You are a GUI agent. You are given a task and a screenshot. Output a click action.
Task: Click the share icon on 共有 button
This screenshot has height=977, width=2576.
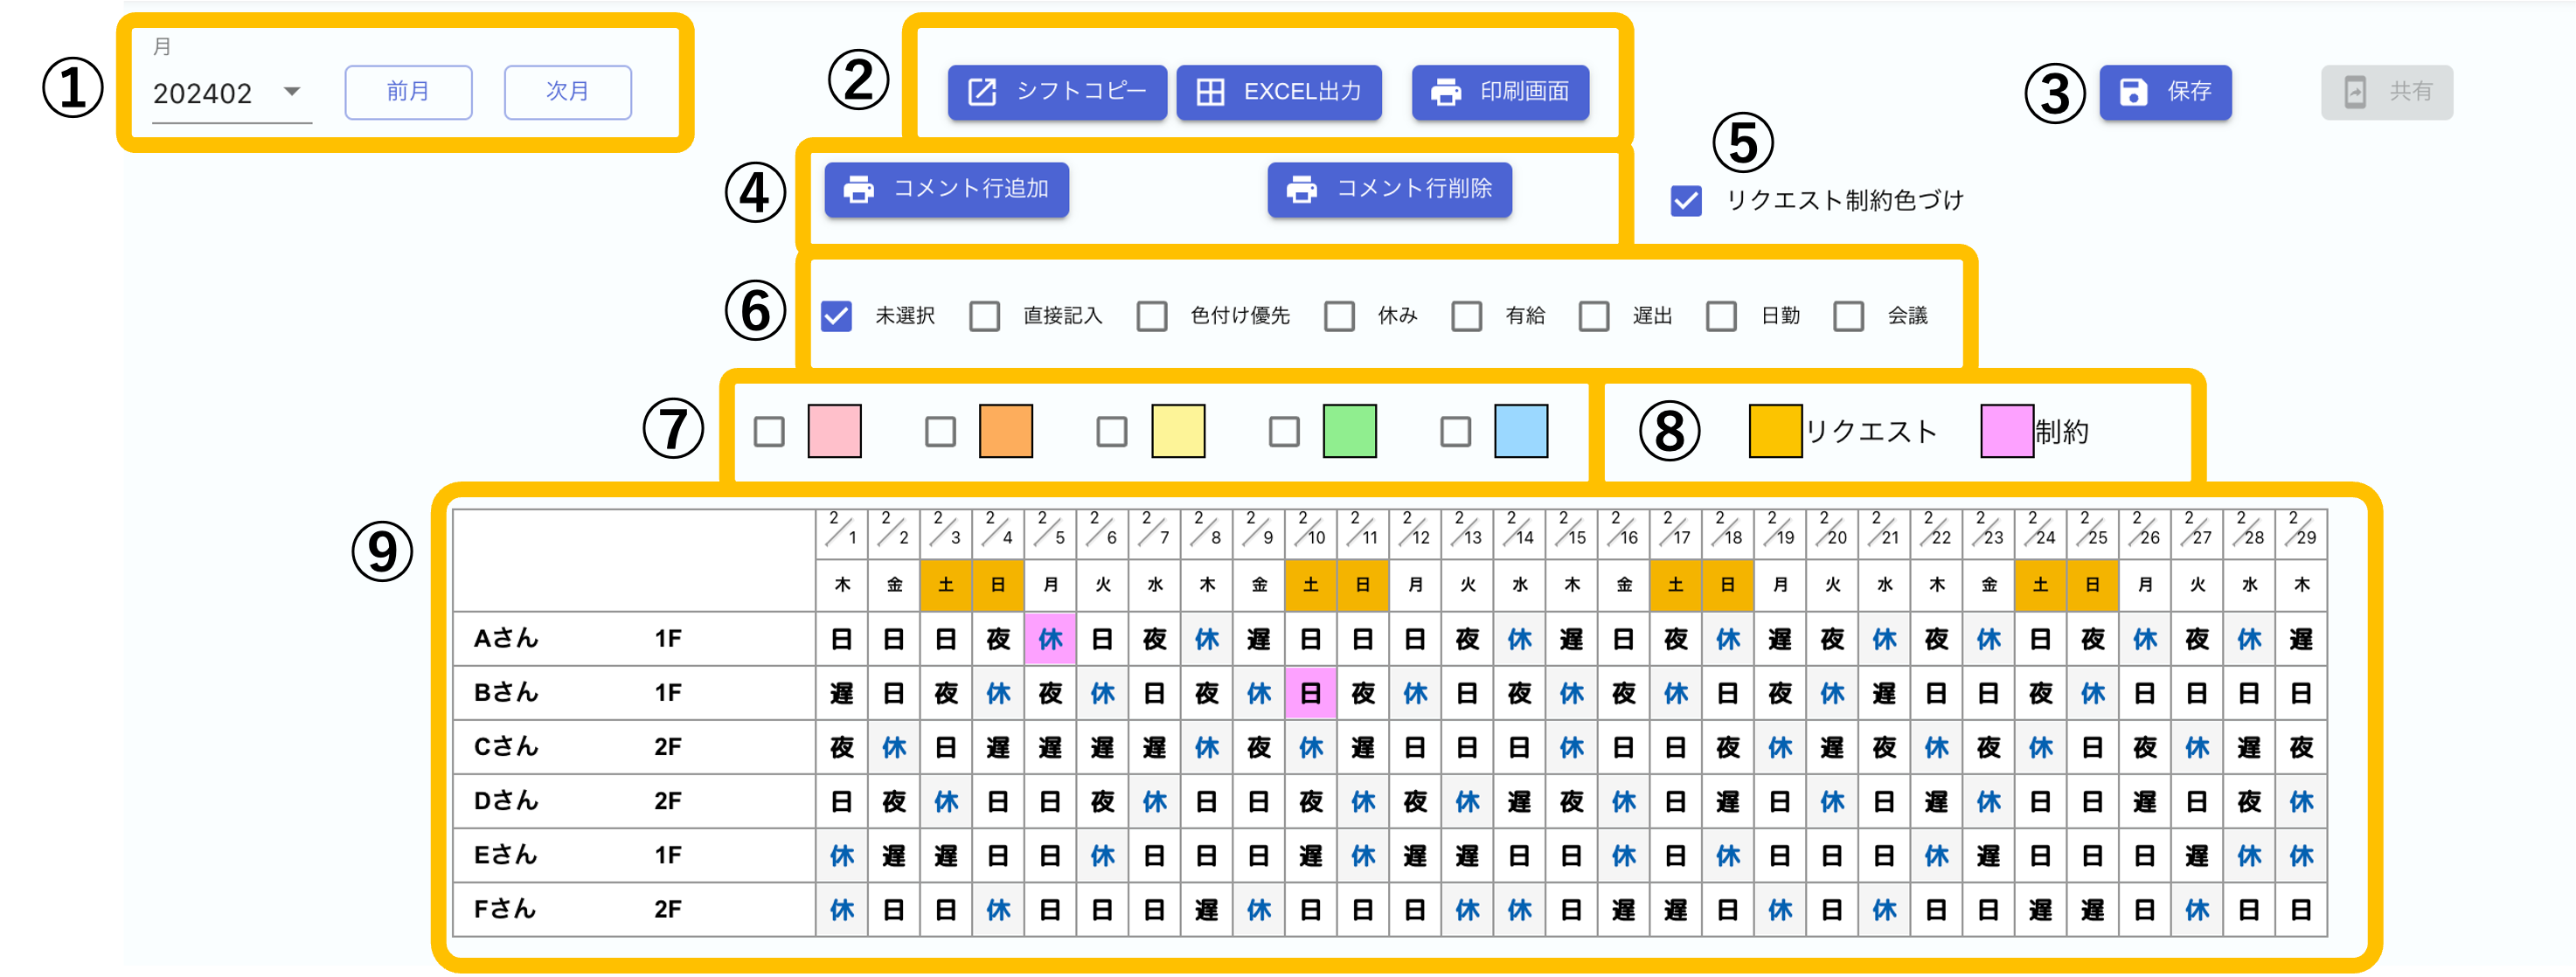[2355, 92]
